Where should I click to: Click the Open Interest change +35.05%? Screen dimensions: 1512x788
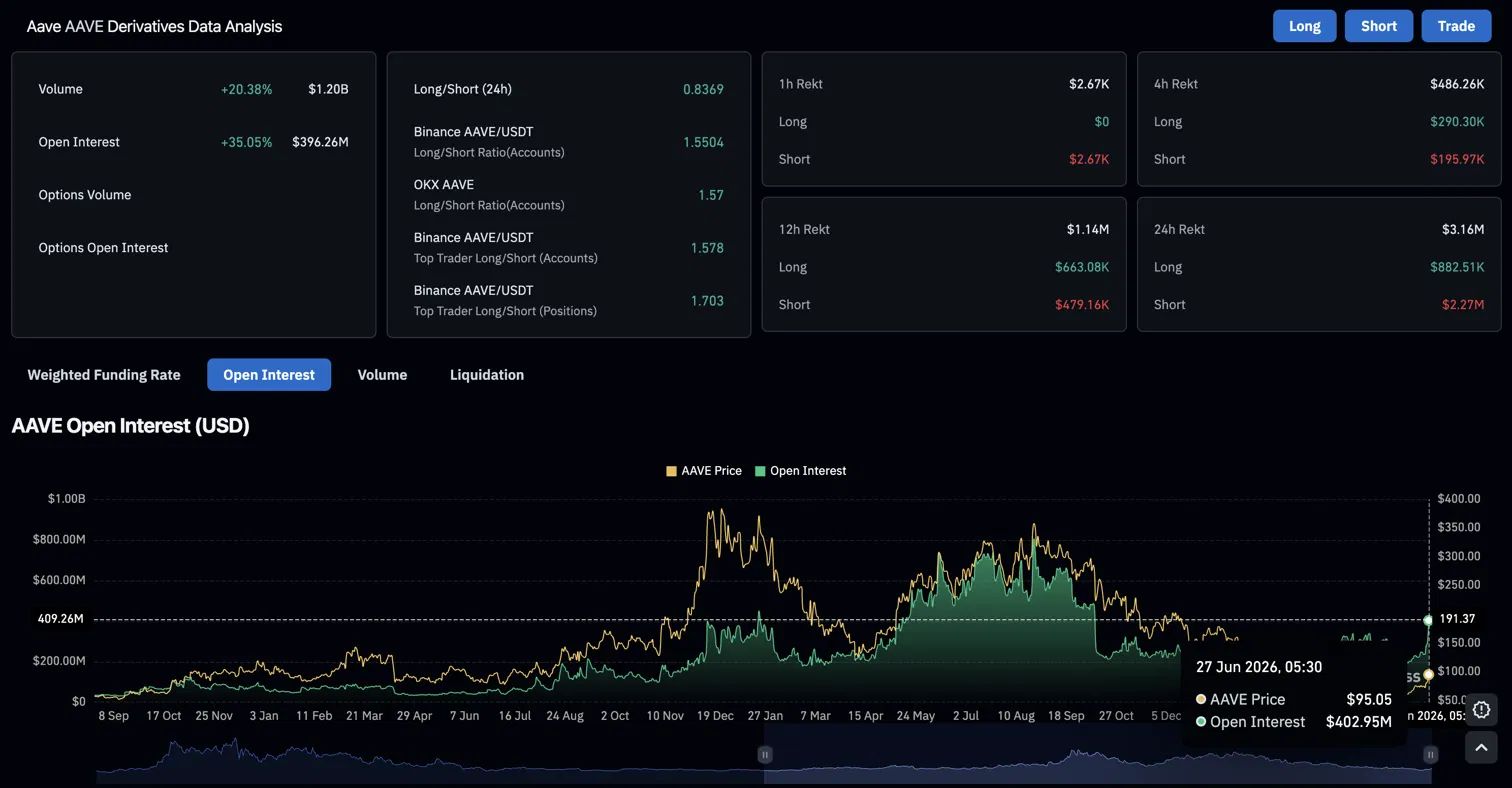click(x=246, y=142)
